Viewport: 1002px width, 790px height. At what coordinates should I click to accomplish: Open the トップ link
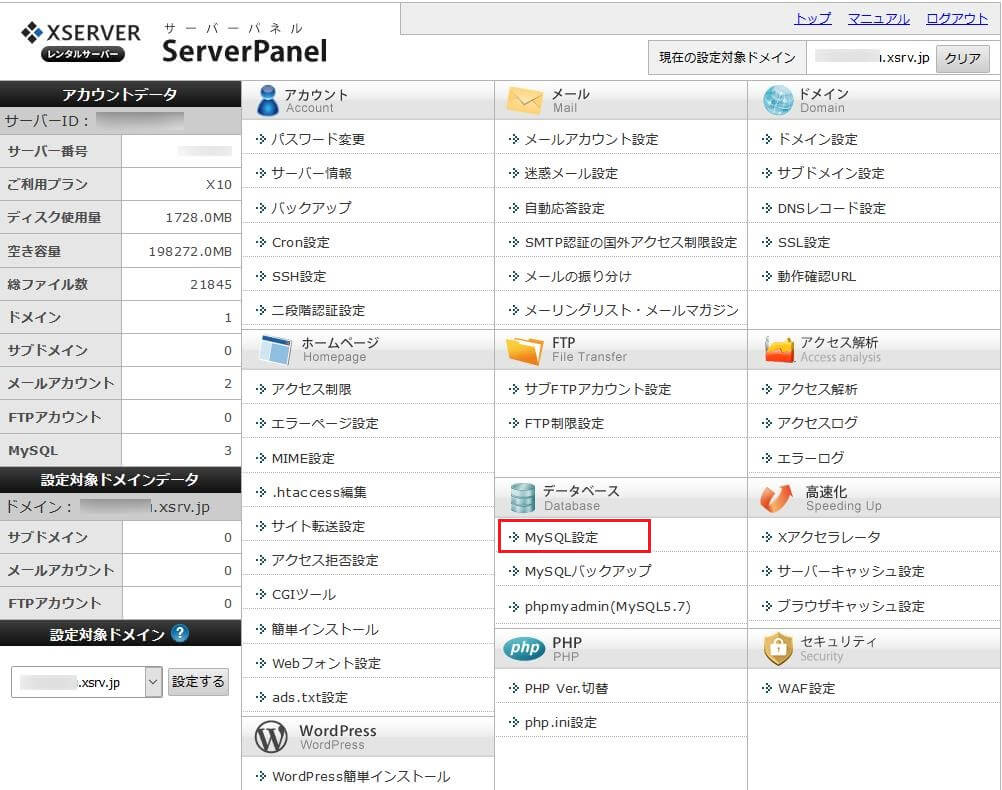pyautogui.click(x=812, y=19)
